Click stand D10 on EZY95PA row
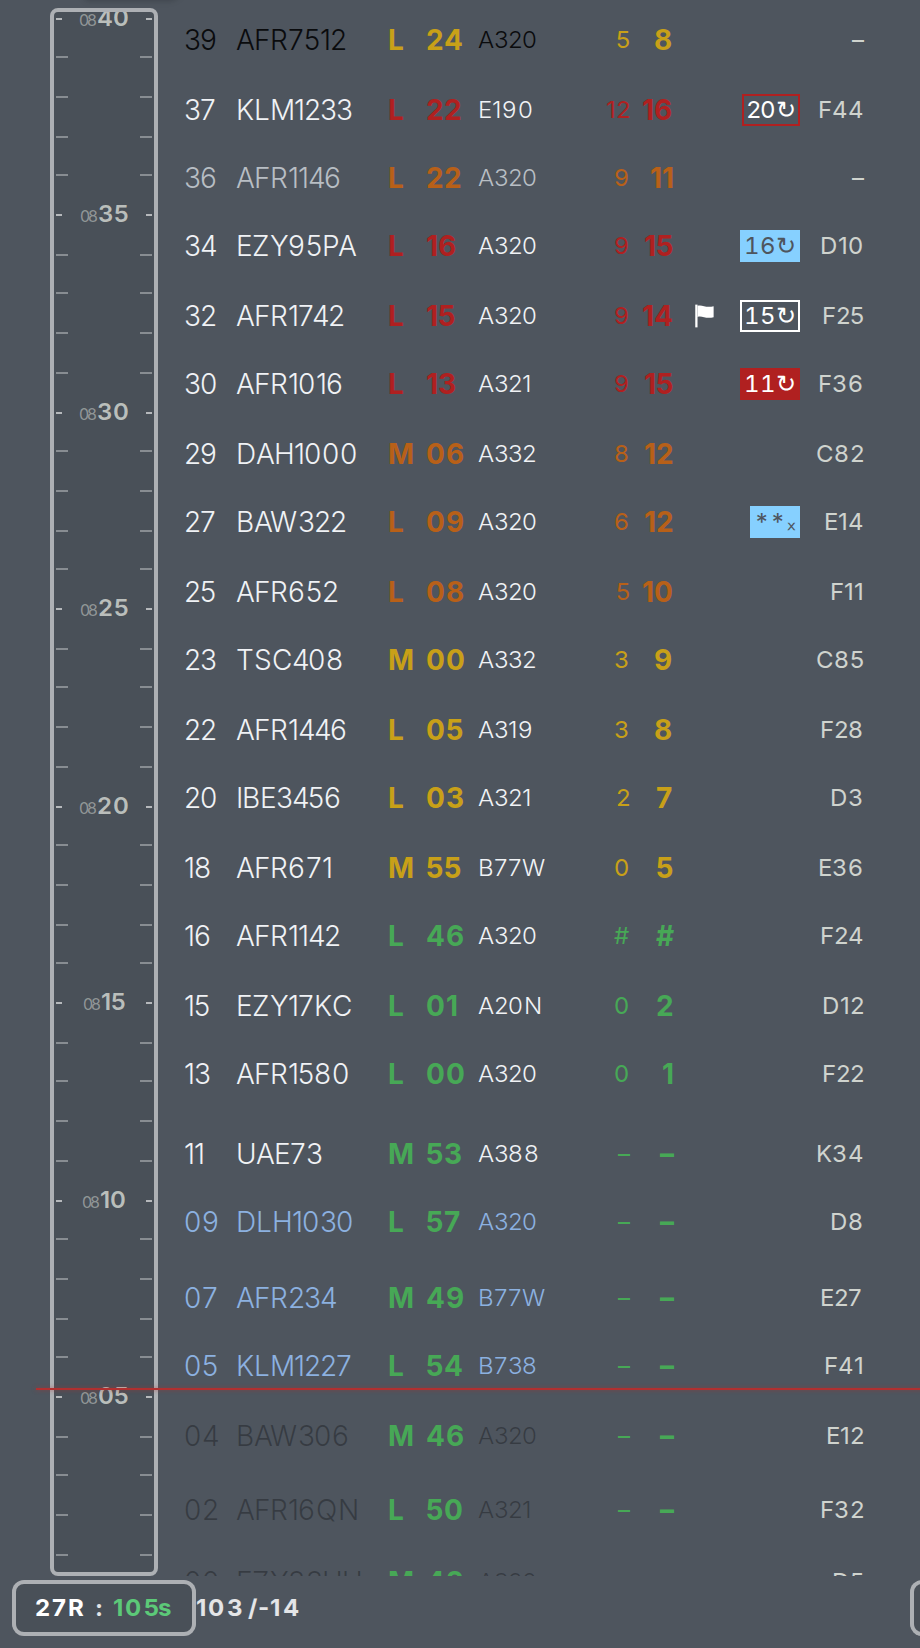 coord(841,246)
